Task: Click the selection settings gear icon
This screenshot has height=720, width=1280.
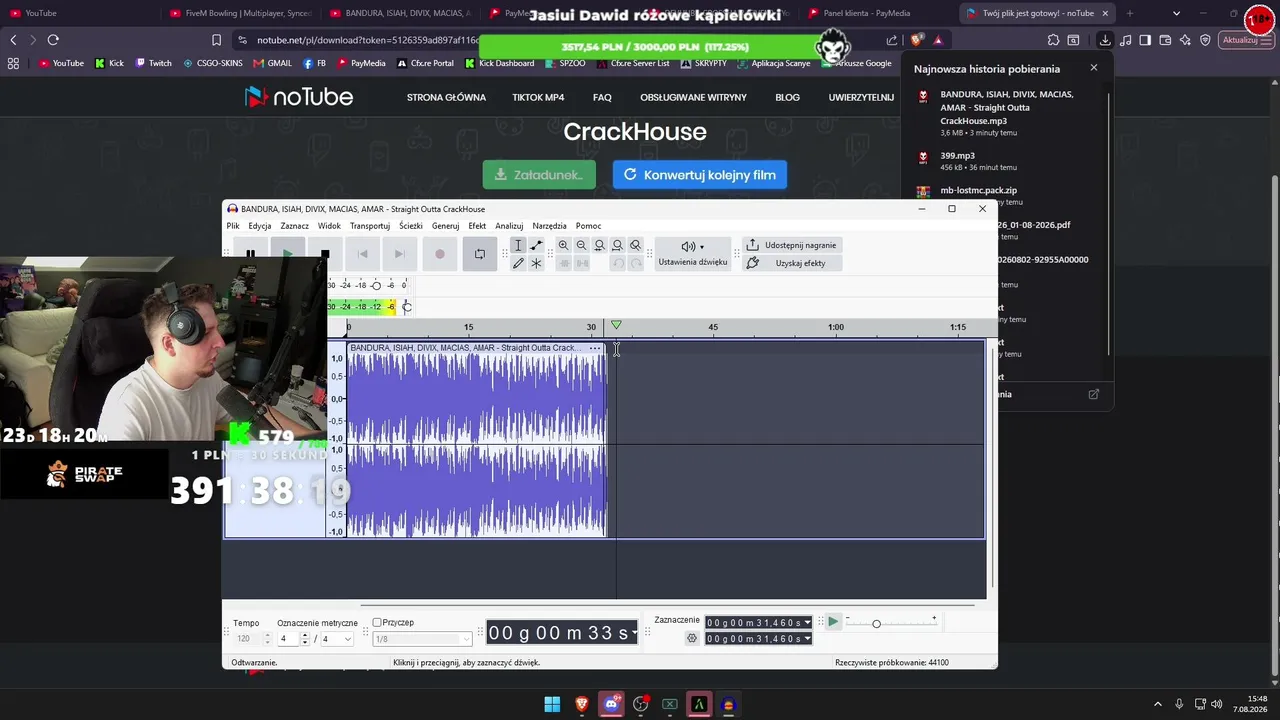Action: [x=691, y=638]
